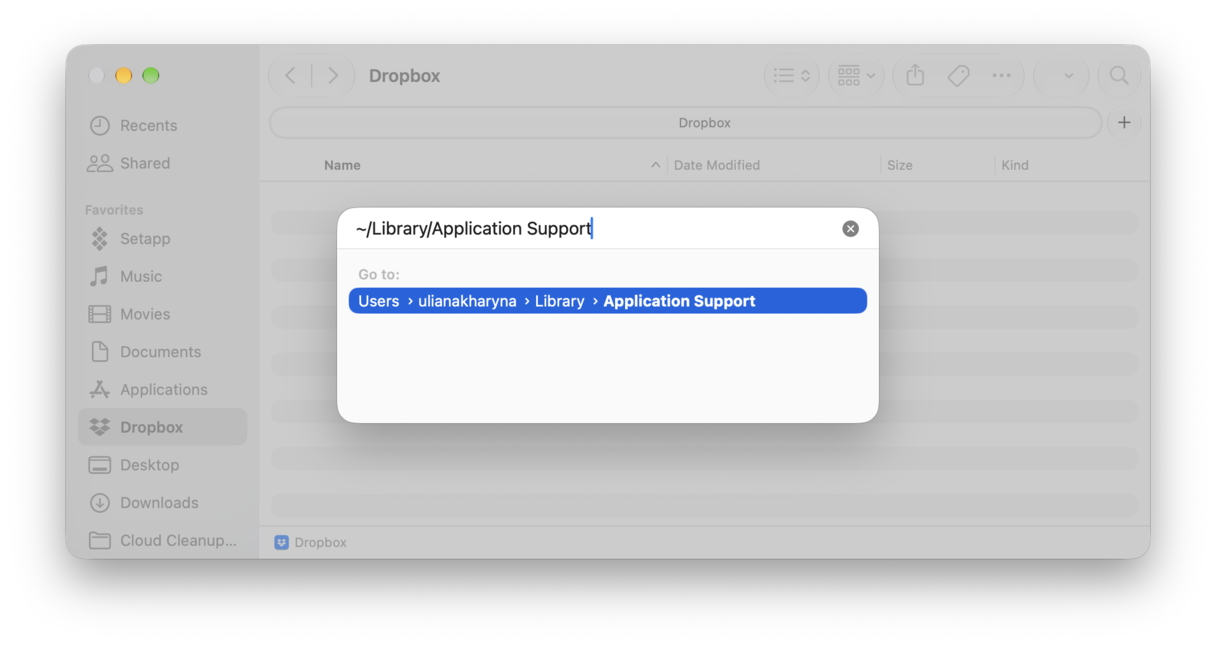Click the Documents page icon
1216x646 pixels.
[x=100, y=352]
